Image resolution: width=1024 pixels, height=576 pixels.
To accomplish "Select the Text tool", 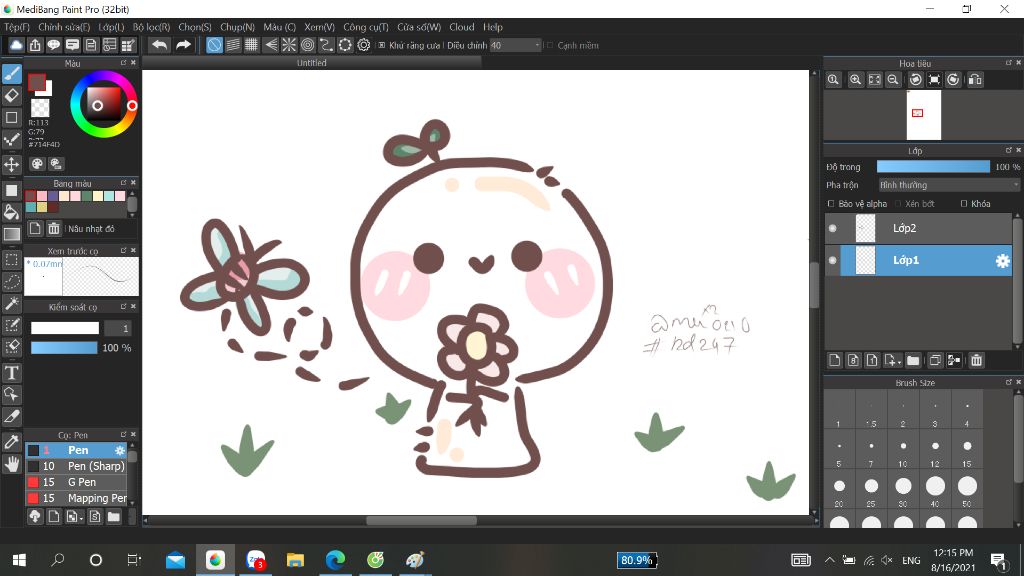I will tap(12, 373).
